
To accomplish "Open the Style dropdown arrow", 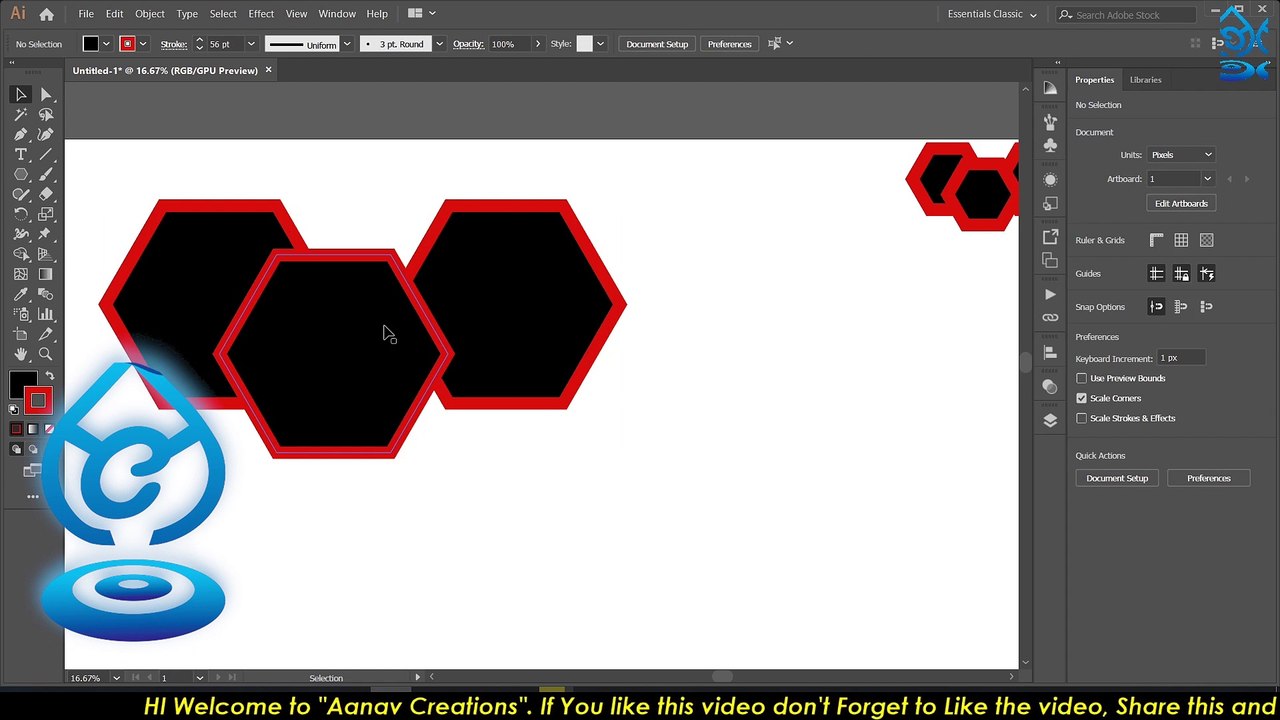I will 600,44.
